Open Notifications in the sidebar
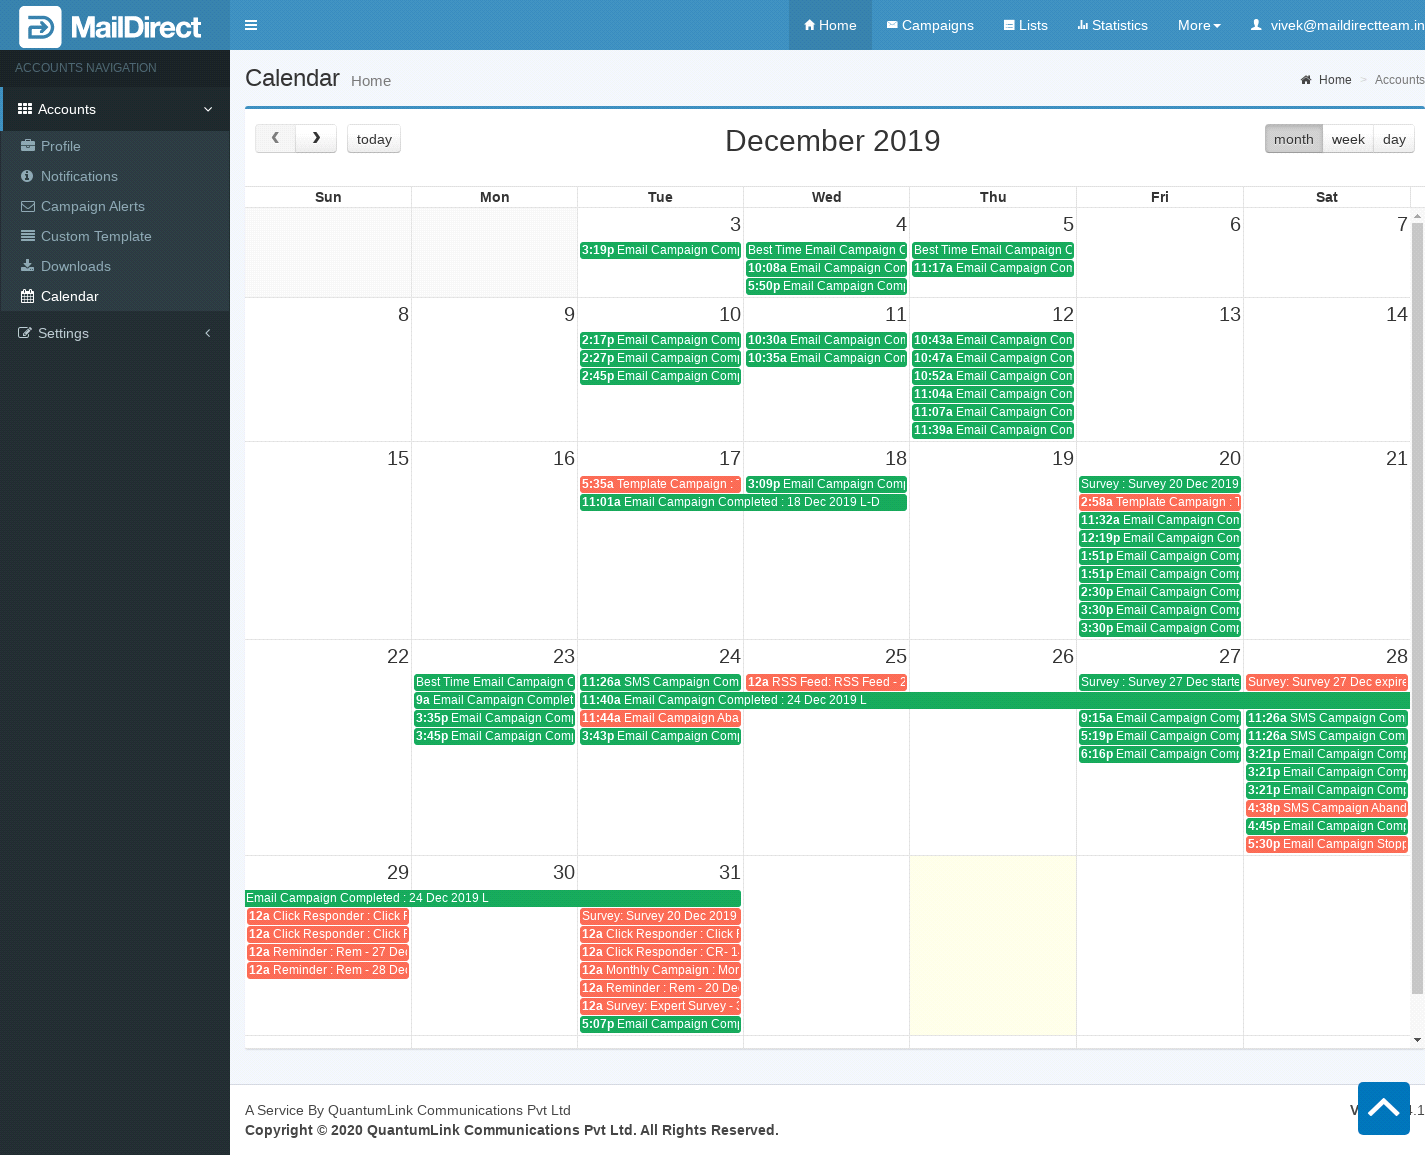Image resolution: width=1425 pixels, height=1155 pixels. (x=79, y=176)
